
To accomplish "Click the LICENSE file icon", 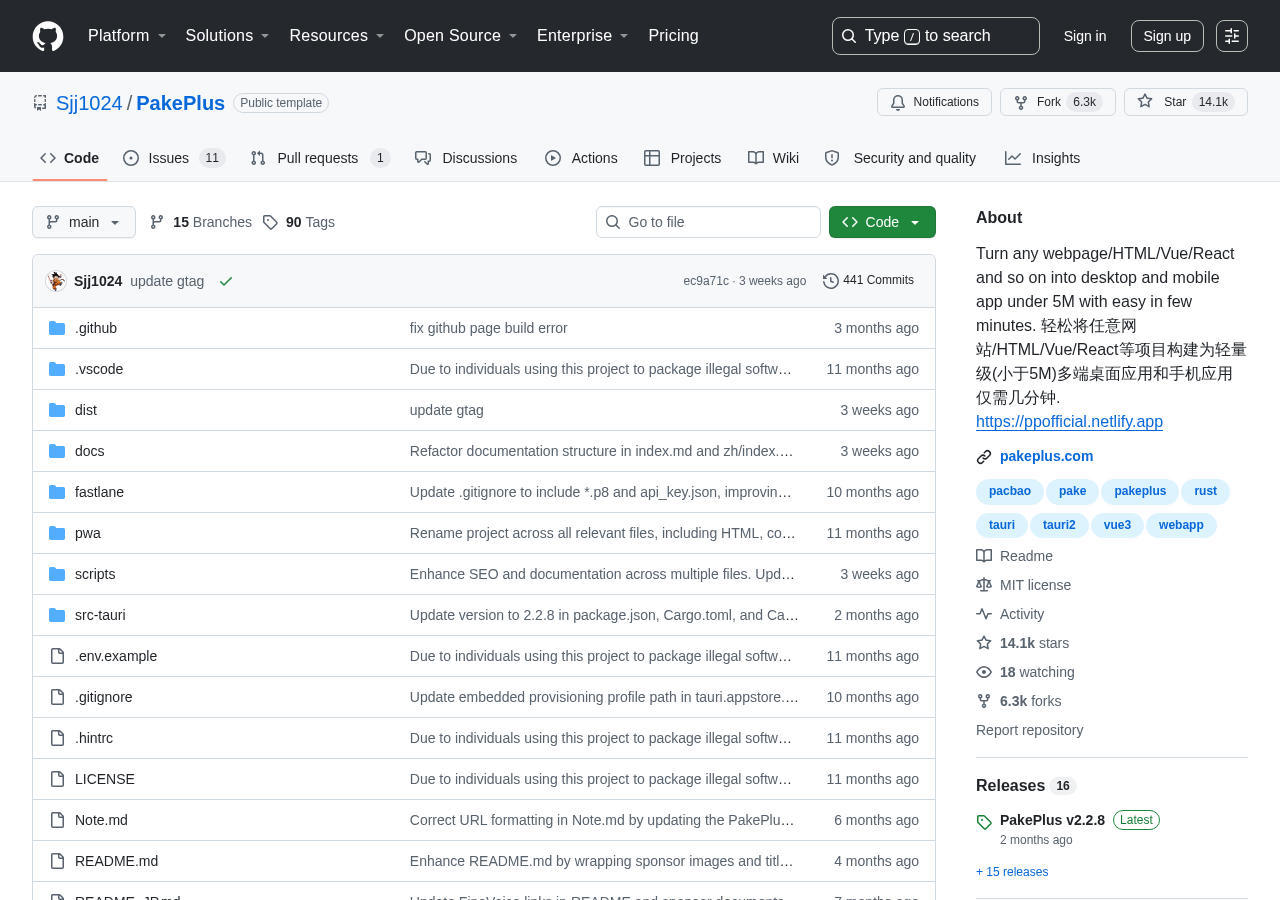I will (57, 779).
